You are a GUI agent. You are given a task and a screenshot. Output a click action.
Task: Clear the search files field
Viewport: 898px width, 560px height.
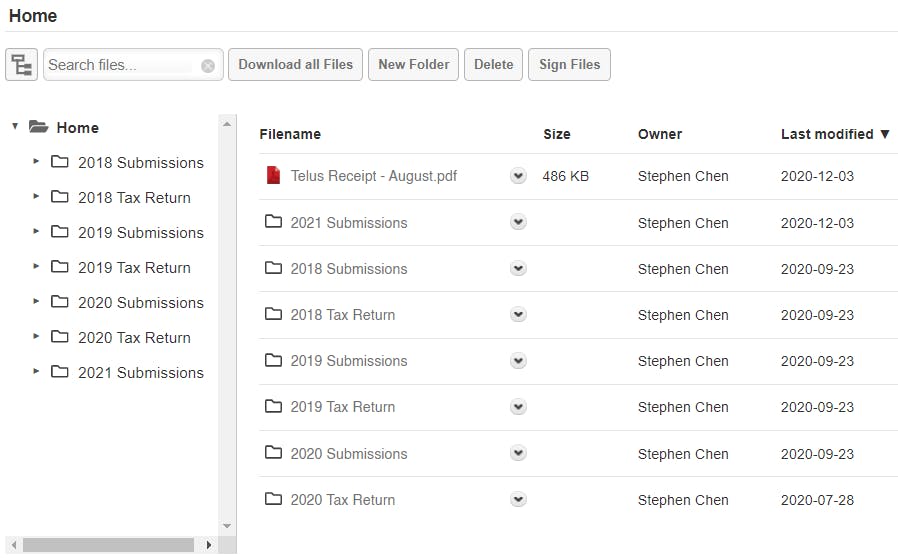pos(207,66)
